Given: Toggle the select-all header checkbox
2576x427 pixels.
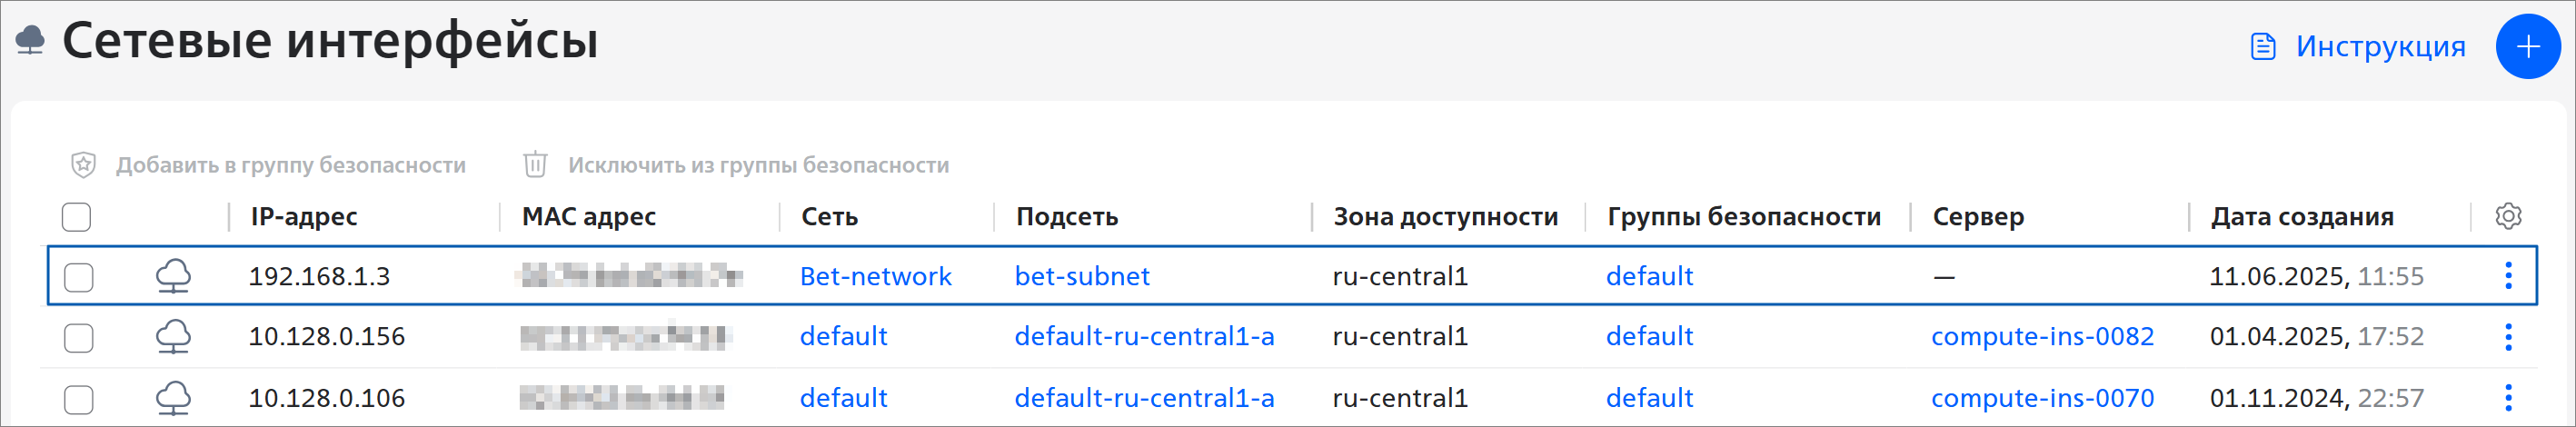Looking at the screenshot, I should pos(77,217).
